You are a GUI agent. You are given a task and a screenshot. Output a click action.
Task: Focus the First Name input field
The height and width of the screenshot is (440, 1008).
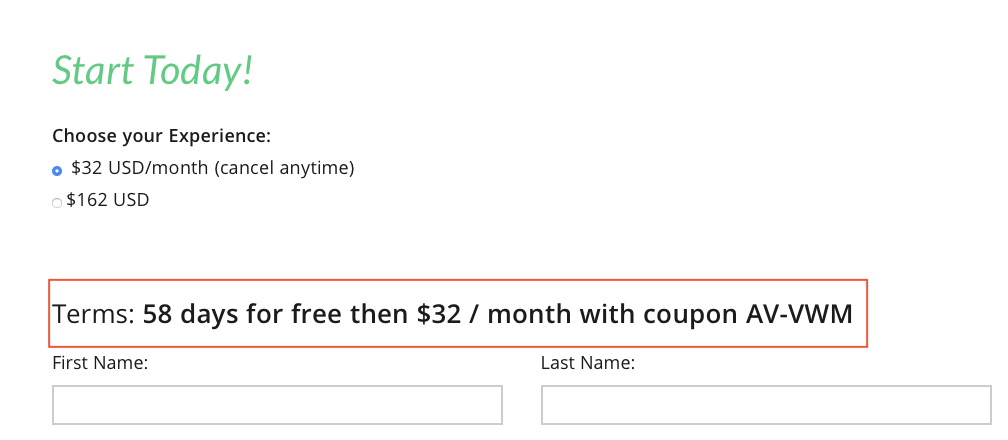point(277,405)
